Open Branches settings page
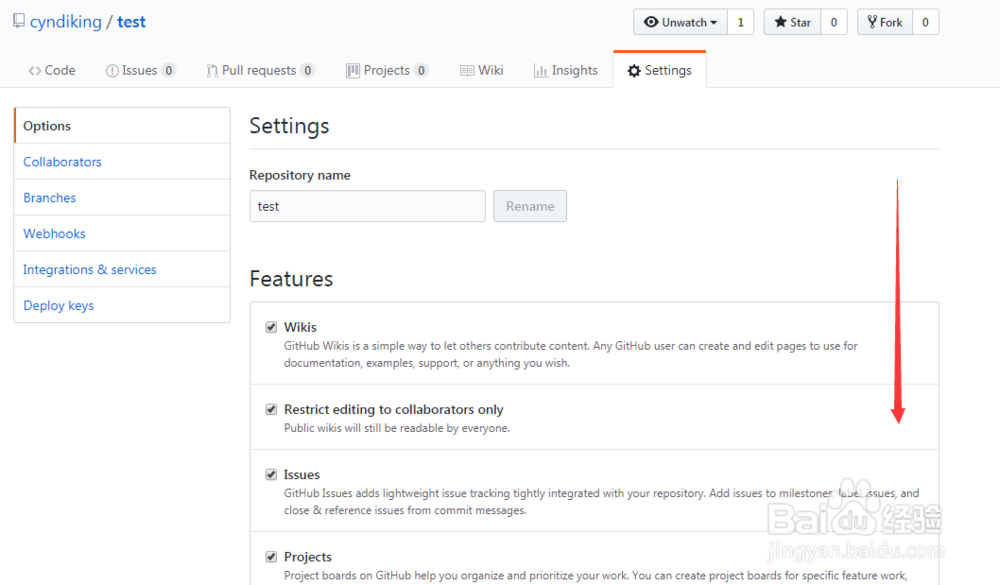 pos(122,198)
